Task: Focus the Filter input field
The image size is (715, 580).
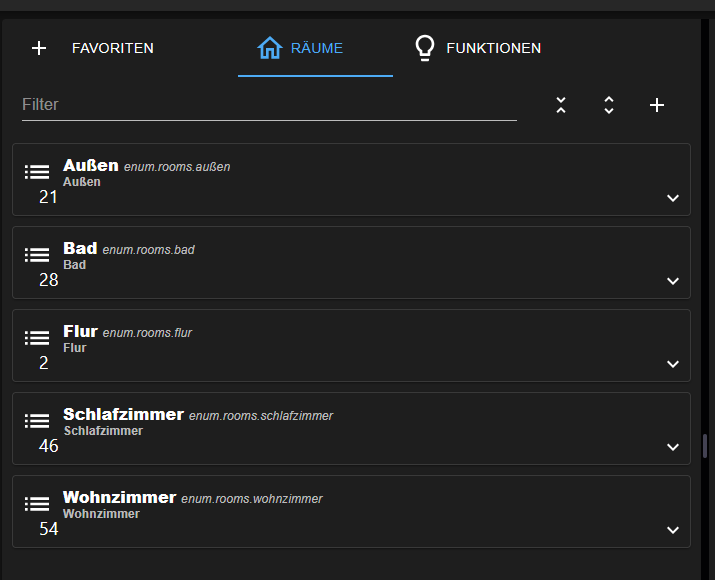Action: 268,104
